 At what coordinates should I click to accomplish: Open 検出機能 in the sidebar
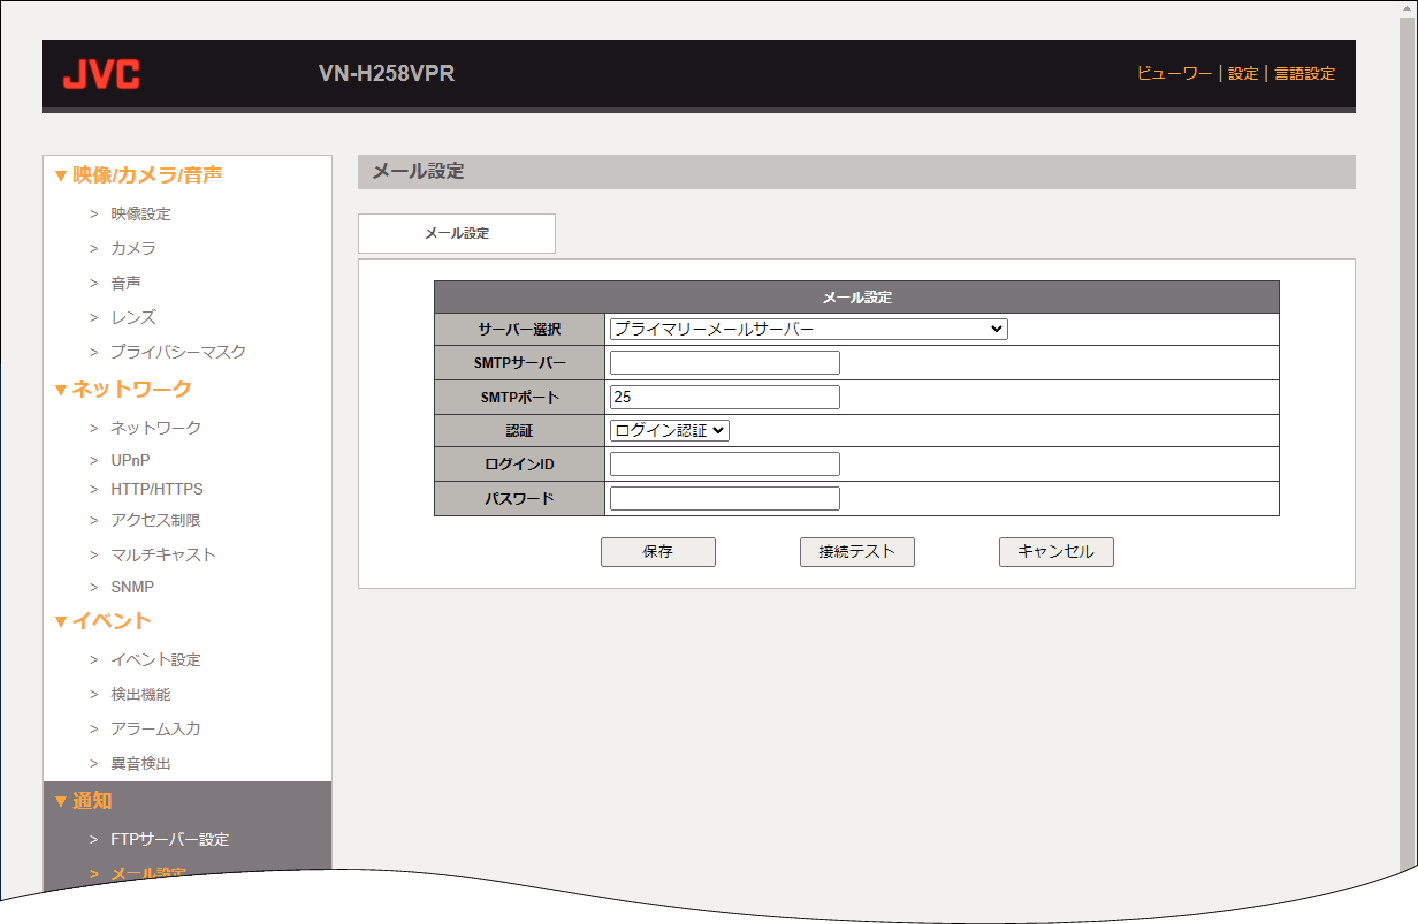[140, 694]
